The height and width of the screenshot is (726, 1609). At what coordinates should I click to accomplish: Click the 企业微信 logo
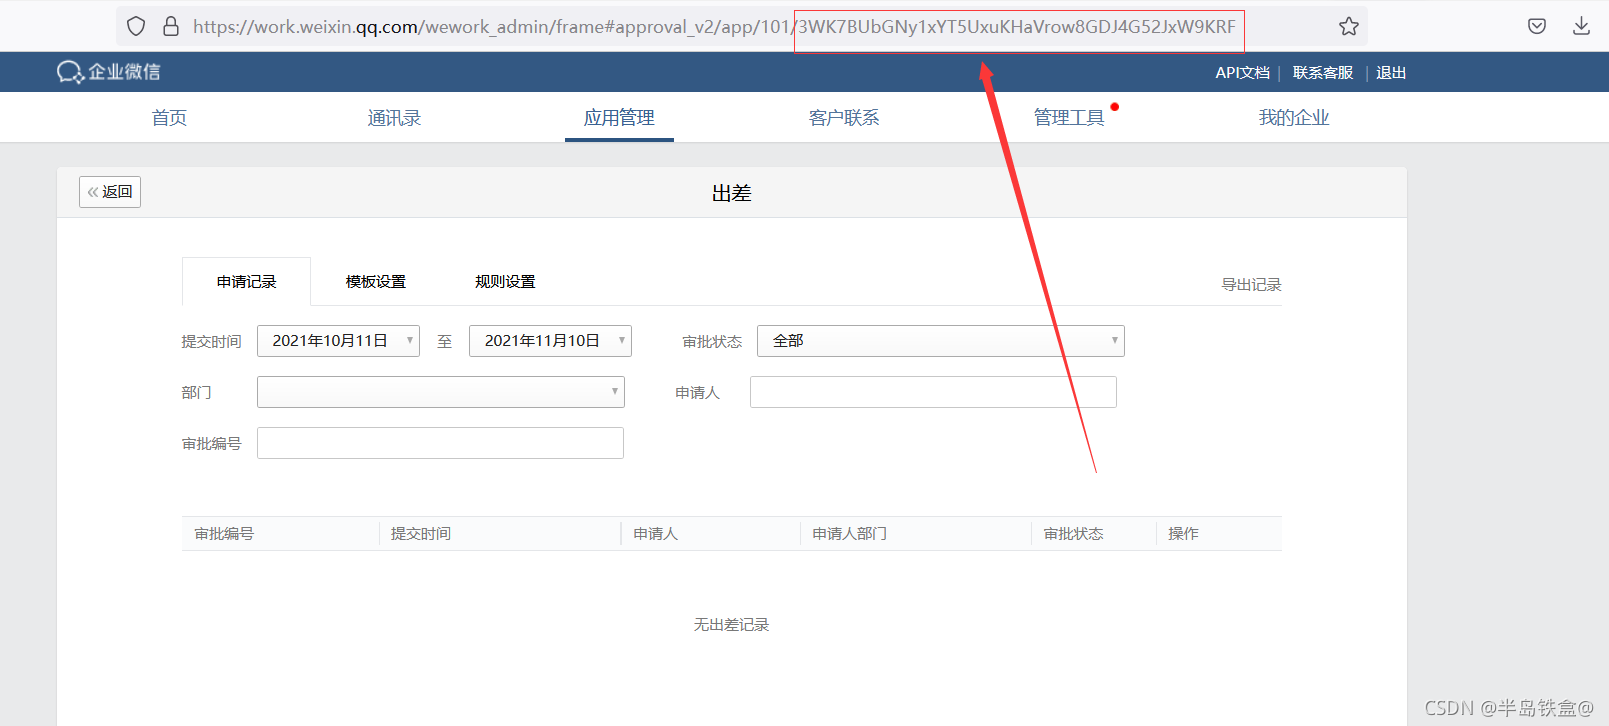[x=108, y=72]
